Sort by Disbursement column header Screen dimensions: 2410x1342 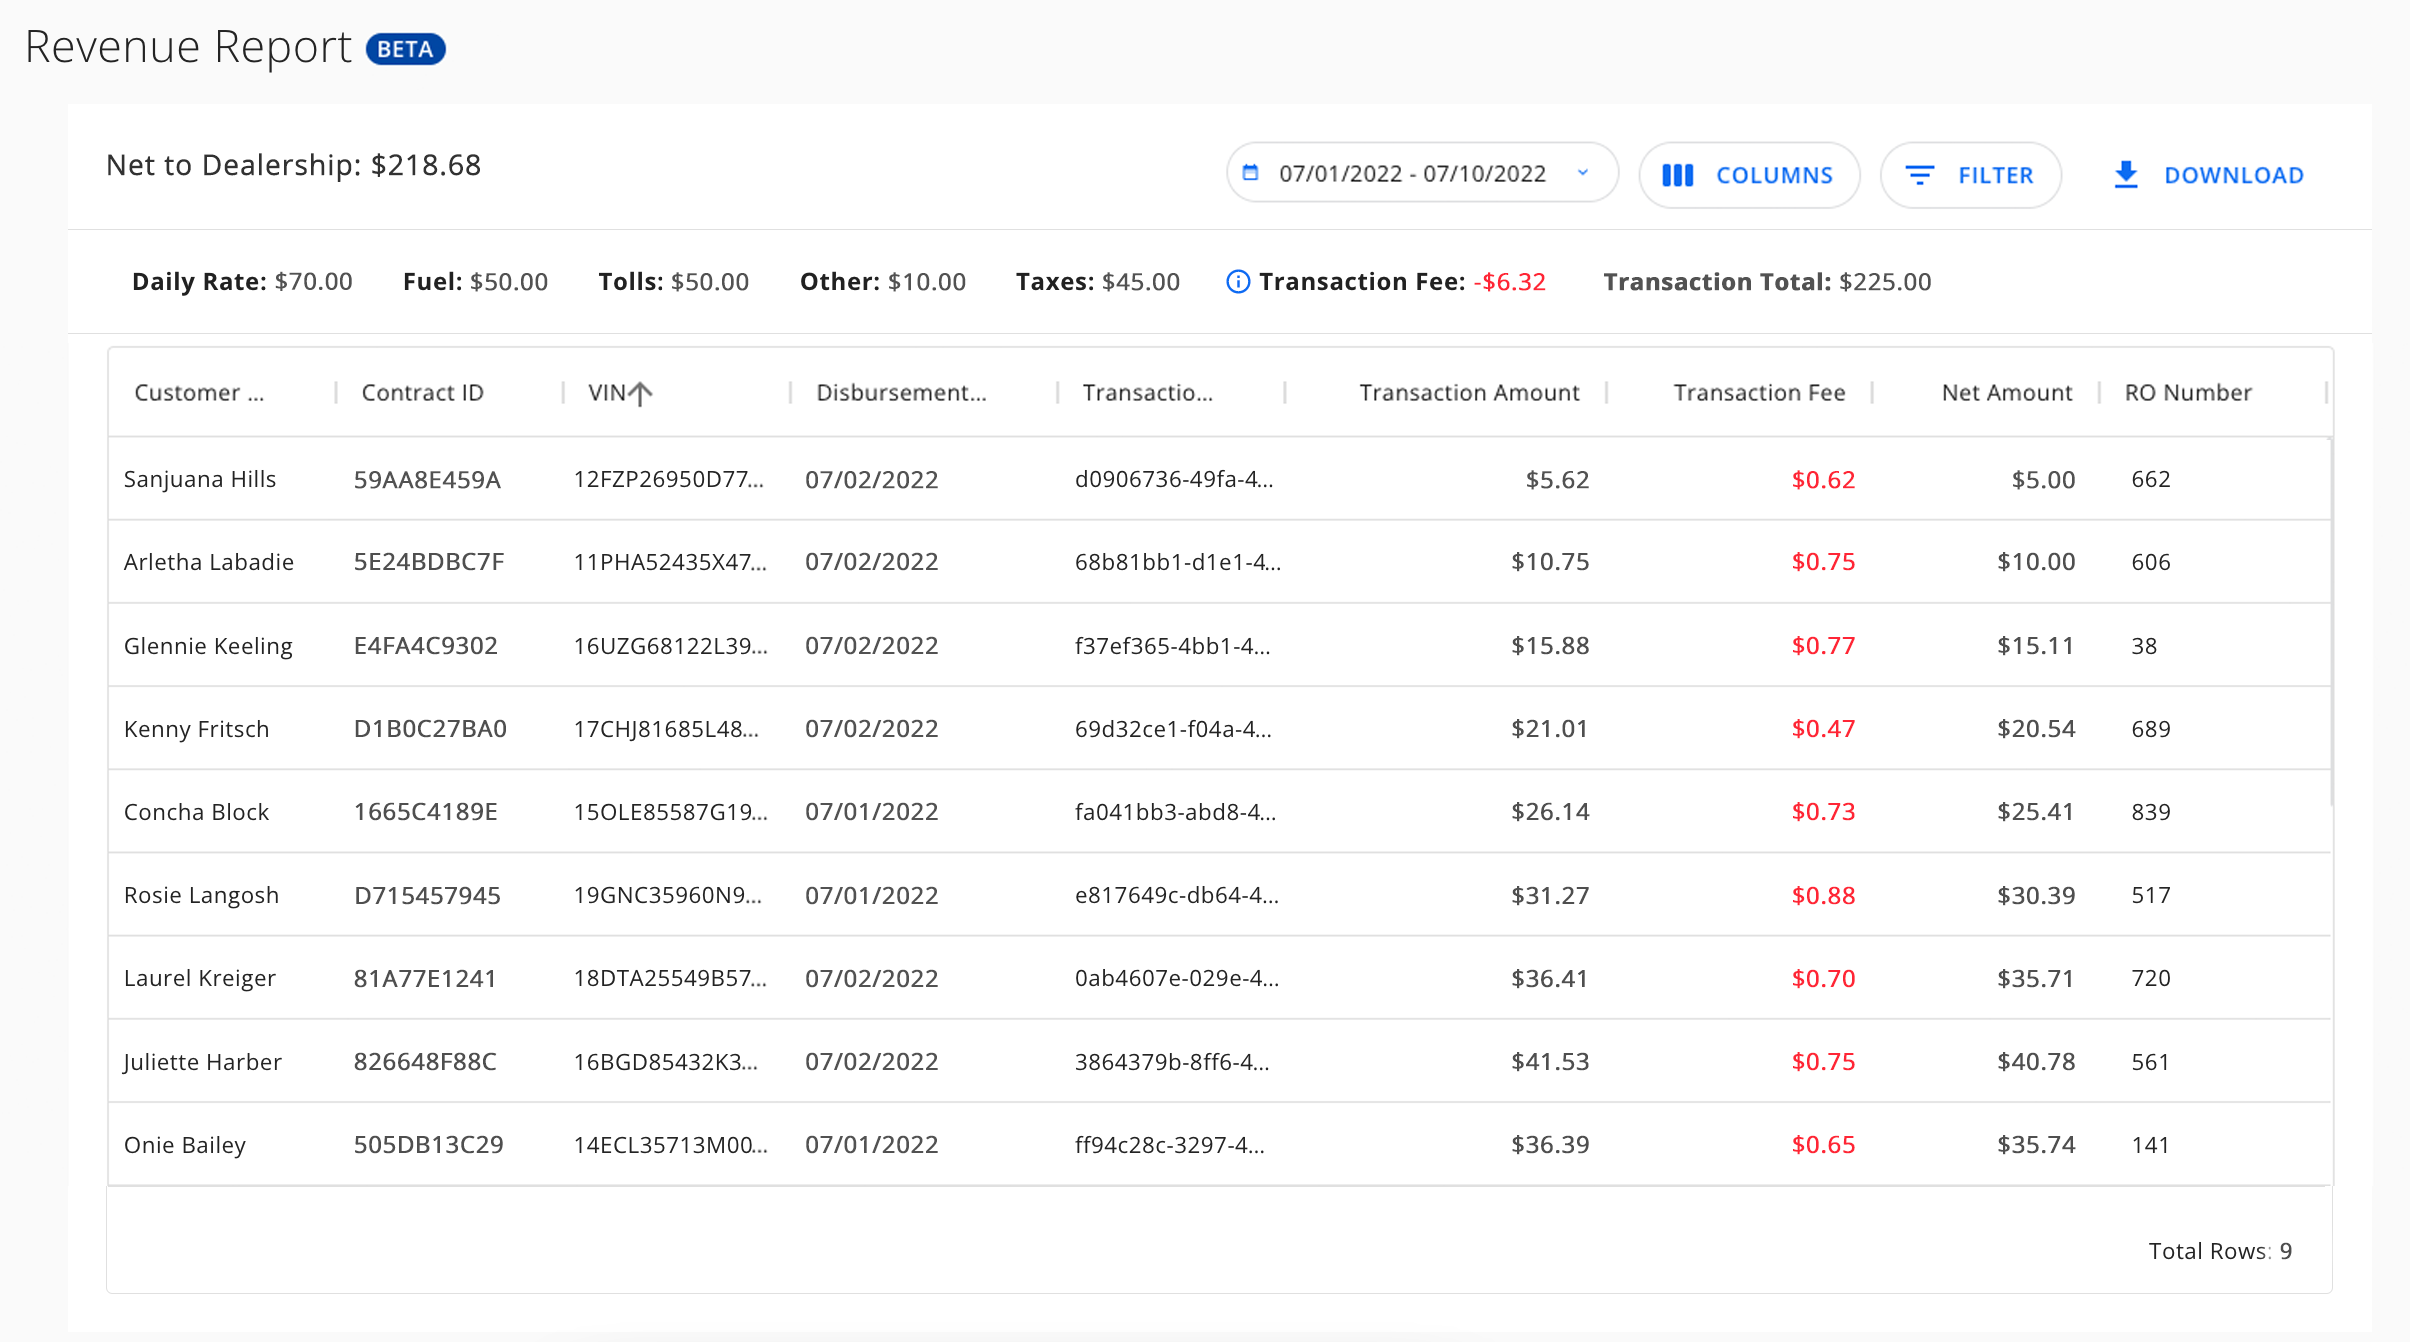click(901, 393)
